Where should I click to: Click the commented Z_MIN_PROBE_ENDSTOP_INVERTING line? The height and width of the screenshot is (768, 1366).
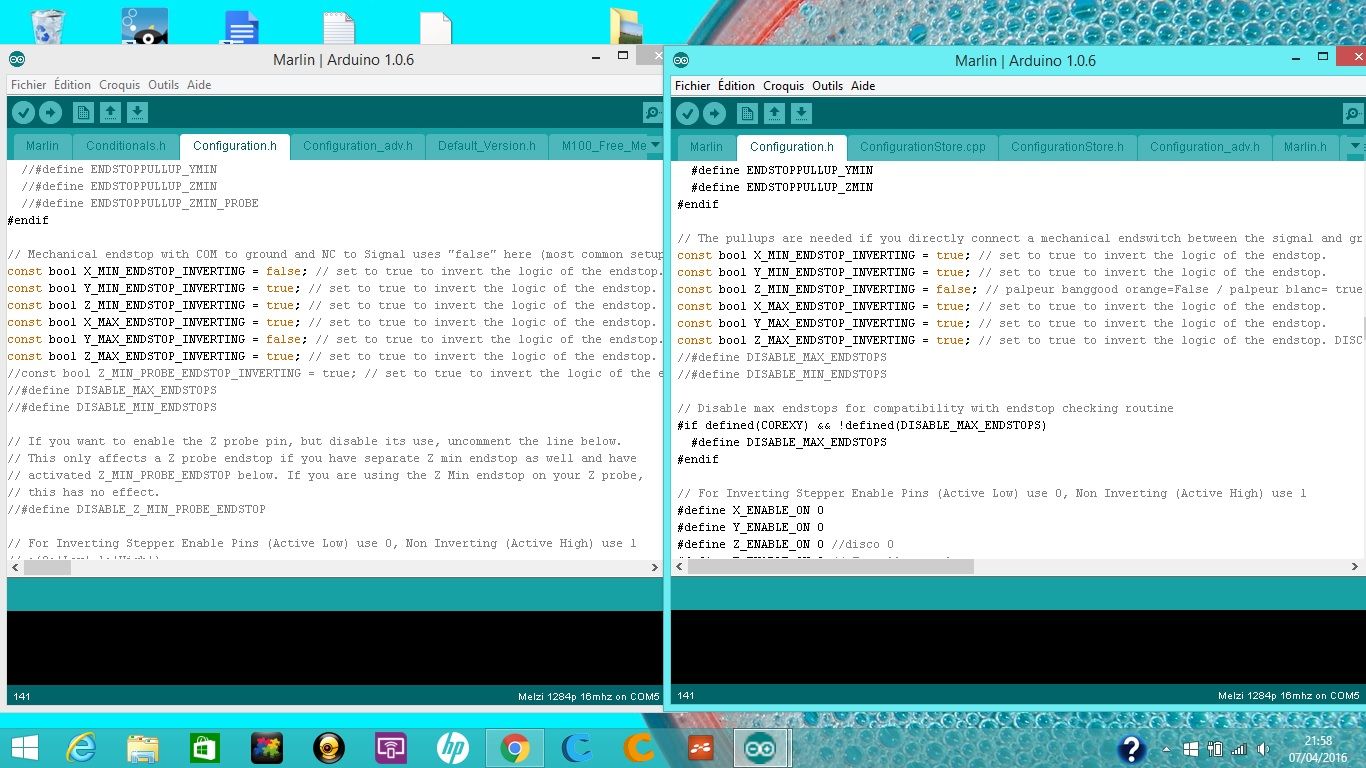[335, 373]
